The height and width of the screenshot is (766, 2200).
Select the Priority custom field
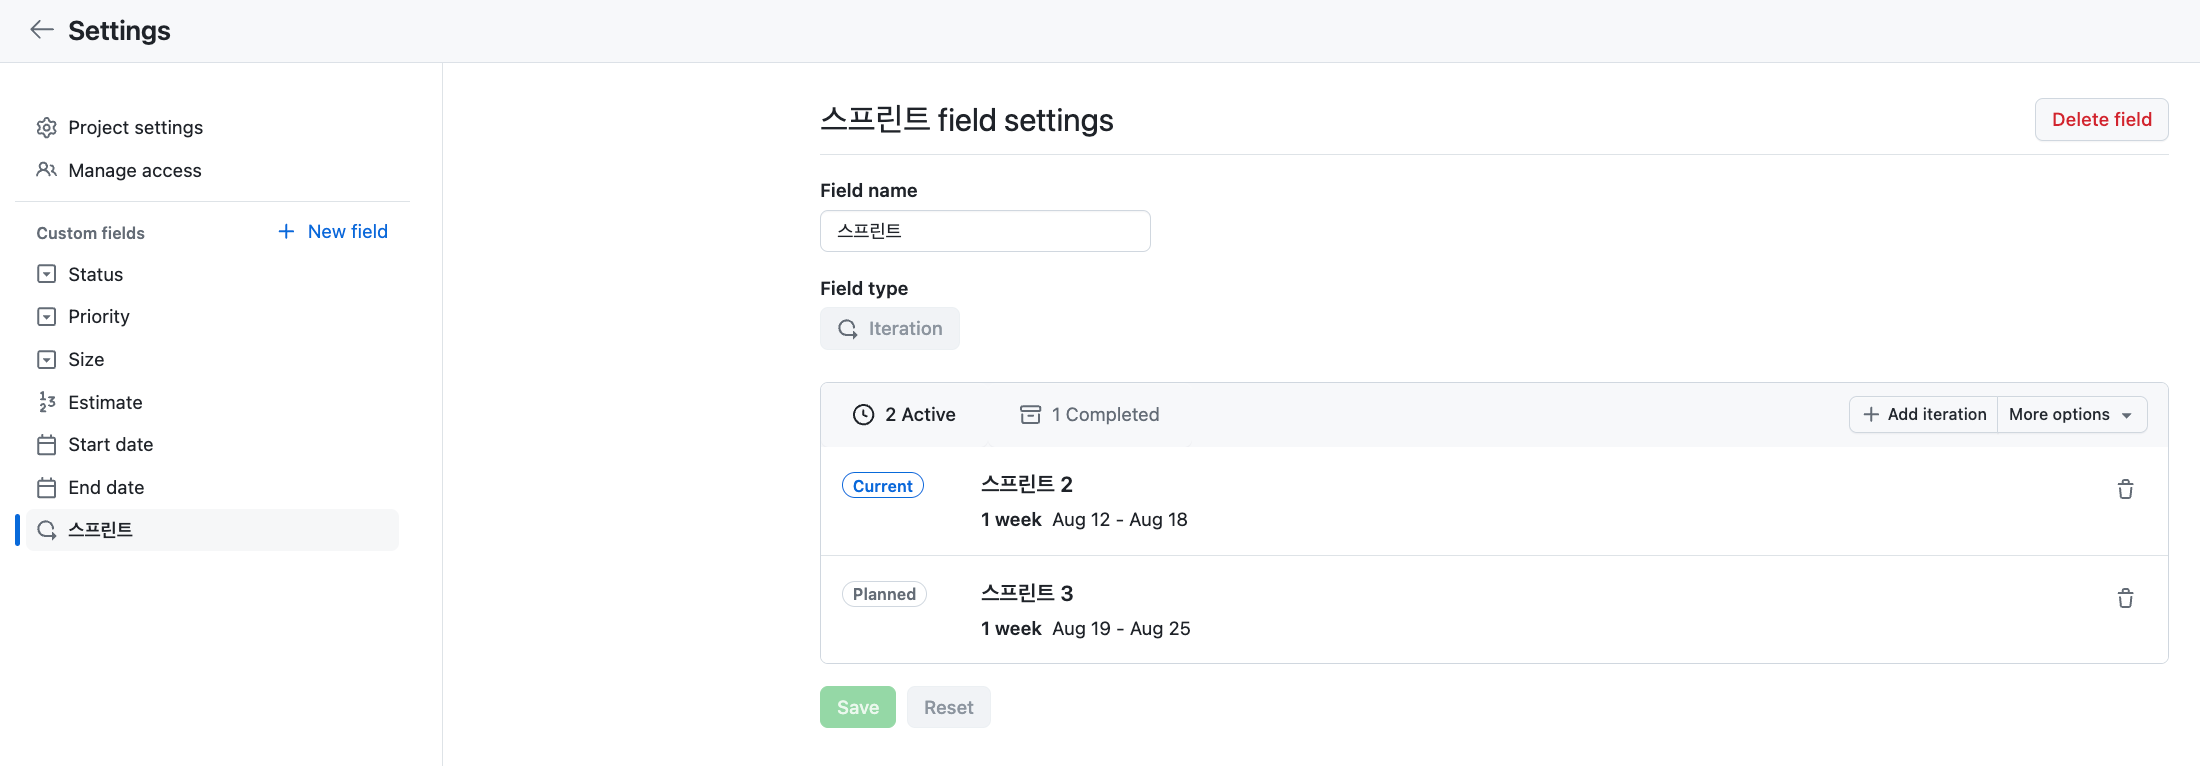[x=98, y=317]
